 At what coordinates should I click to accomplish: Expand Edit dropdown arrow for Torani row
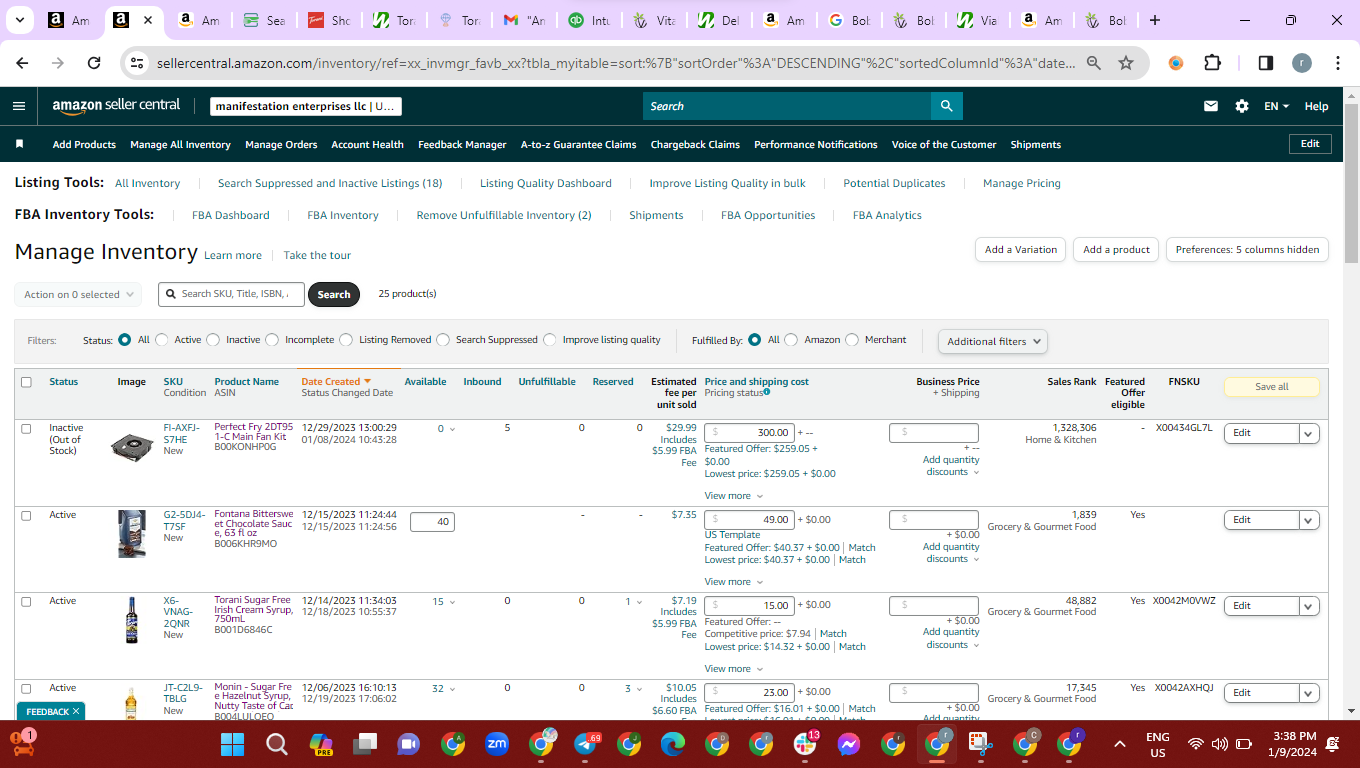click(x=1309, y=606)
